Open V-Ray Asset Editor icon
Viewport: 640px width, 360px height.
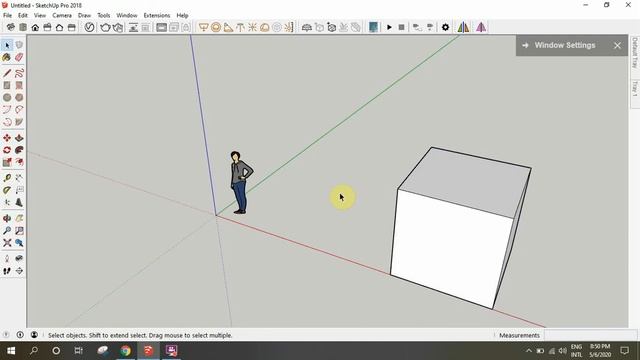tap(89, 27)
